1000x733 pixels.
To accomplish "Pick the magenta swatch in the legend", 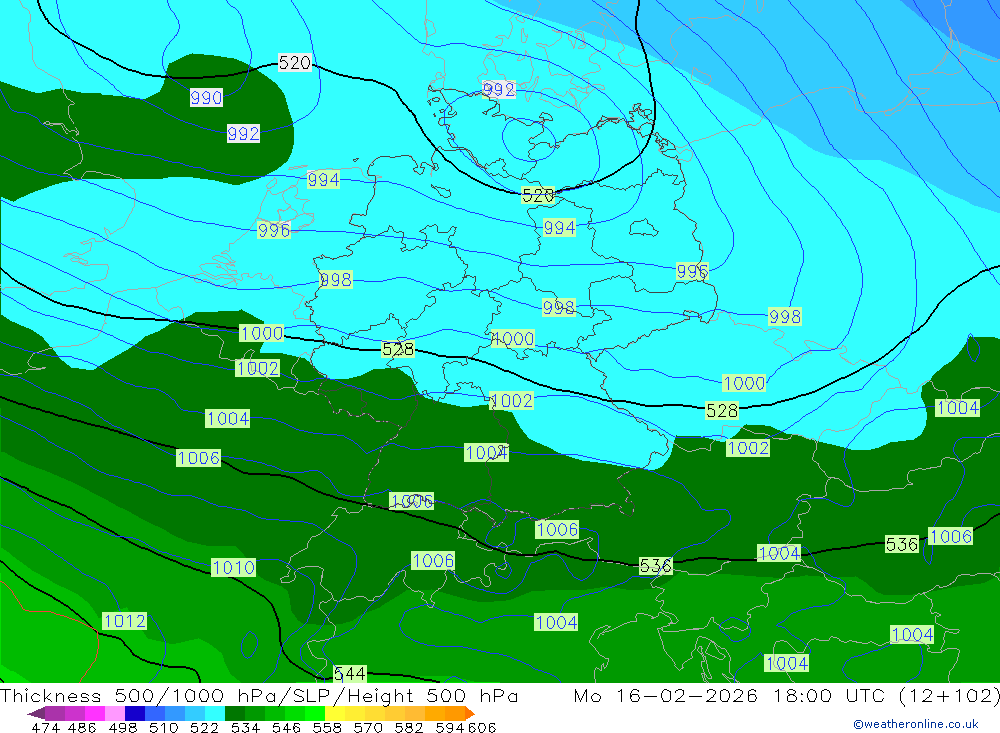I will 95,713.
